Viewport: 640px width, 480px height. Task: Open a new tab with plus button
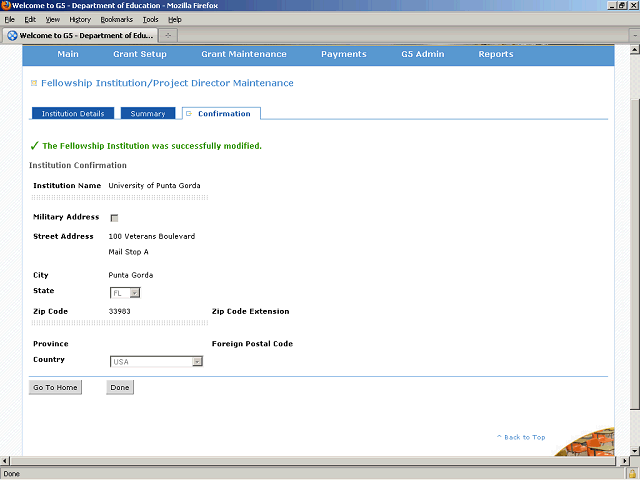pyautogui.click(x=168, y=36)
